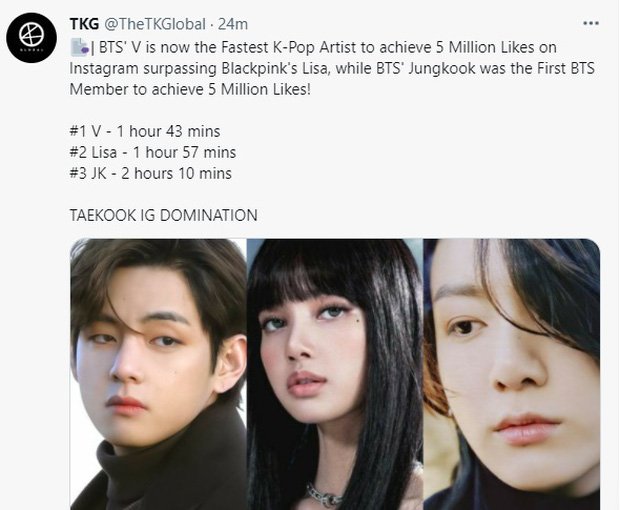
Task: Click the '#1 V - 1 hour 43 mins' line
Action: (145, 131)
